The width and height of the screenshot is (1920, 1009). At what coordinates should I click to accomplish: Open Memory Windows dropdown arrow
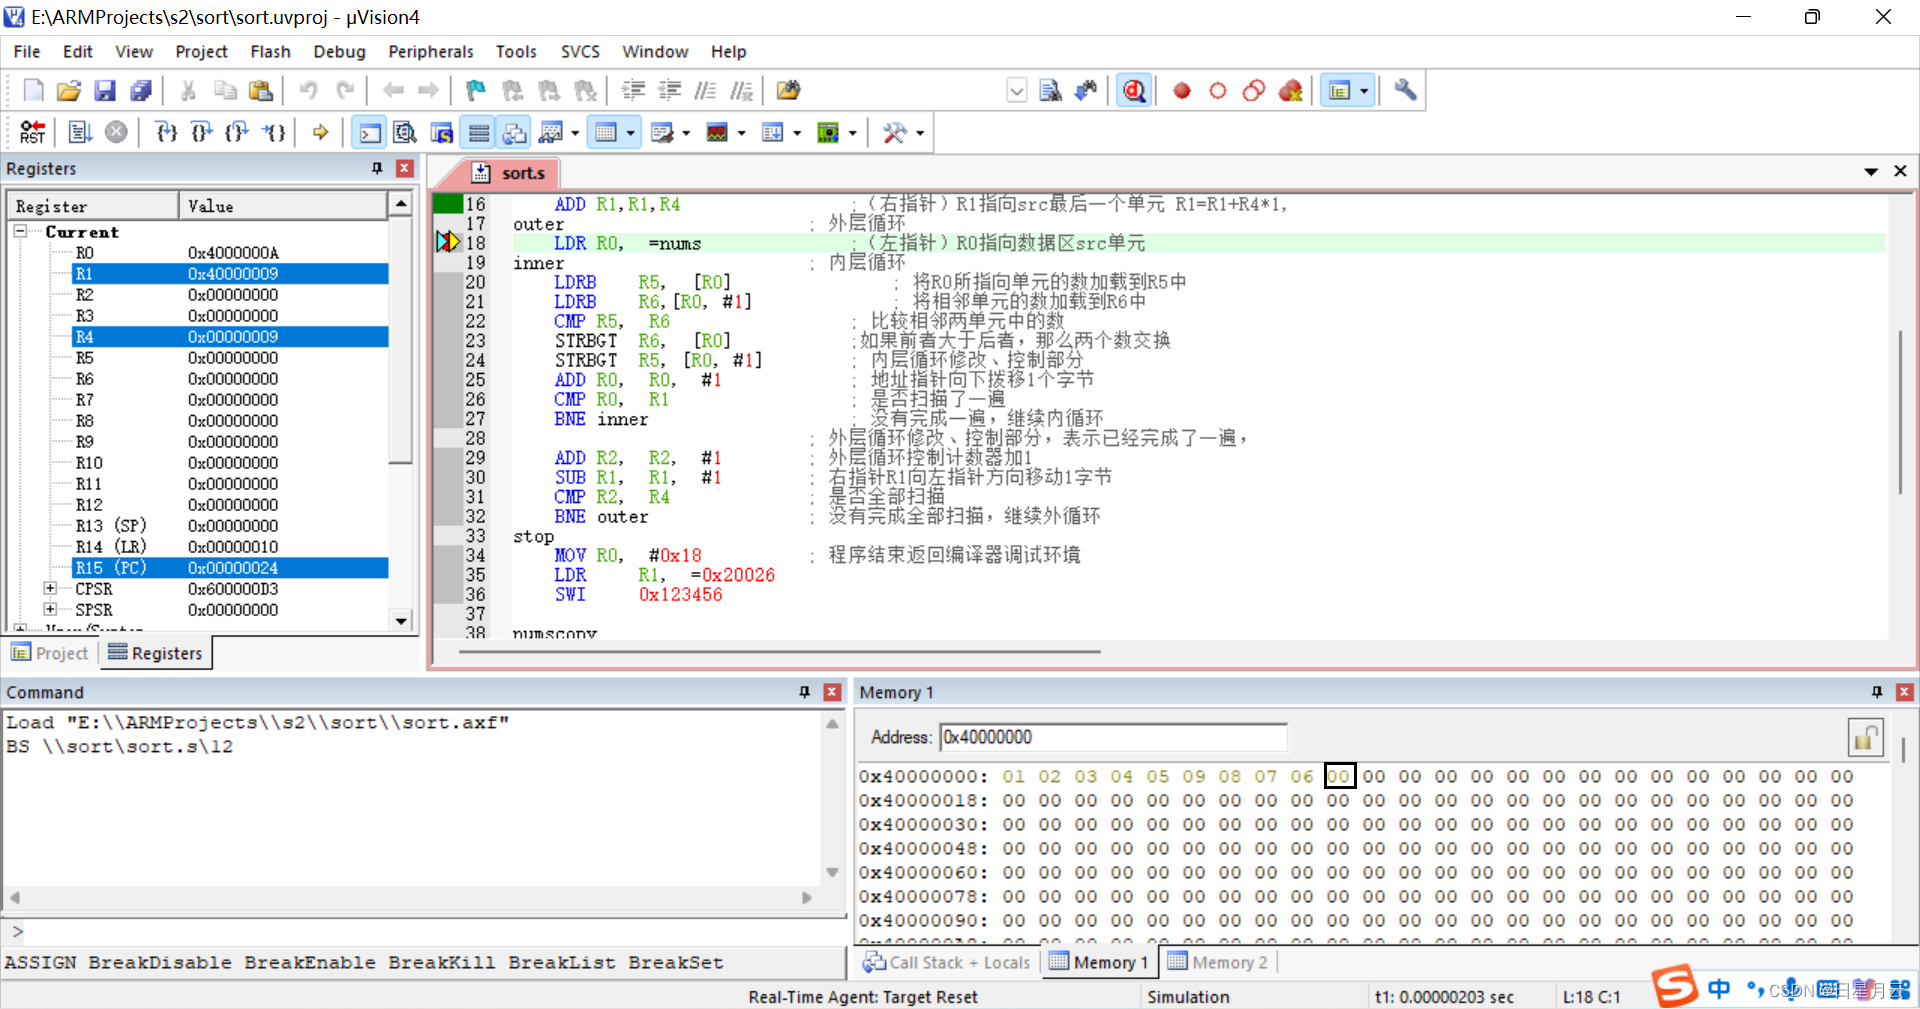[630, 133]
